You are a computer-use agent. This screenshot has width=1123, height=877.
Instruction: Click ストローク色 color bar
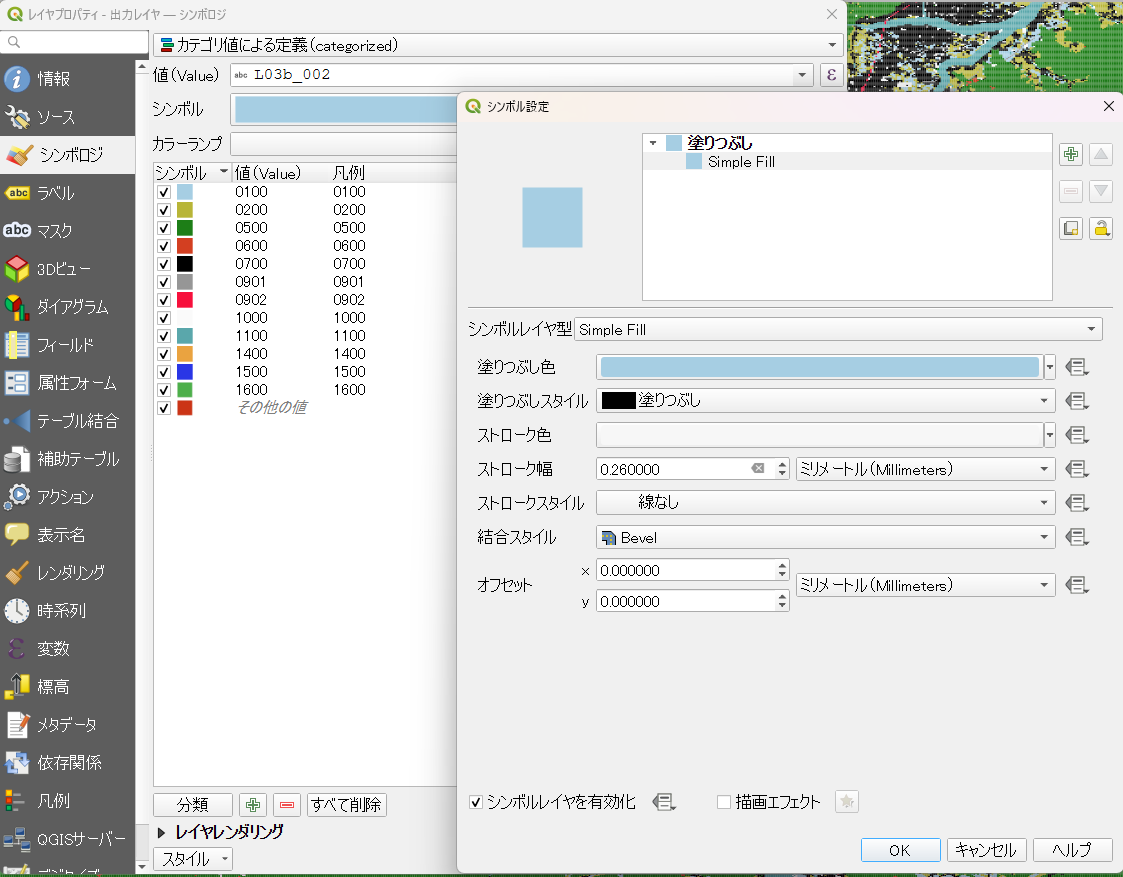coord(820,435)
